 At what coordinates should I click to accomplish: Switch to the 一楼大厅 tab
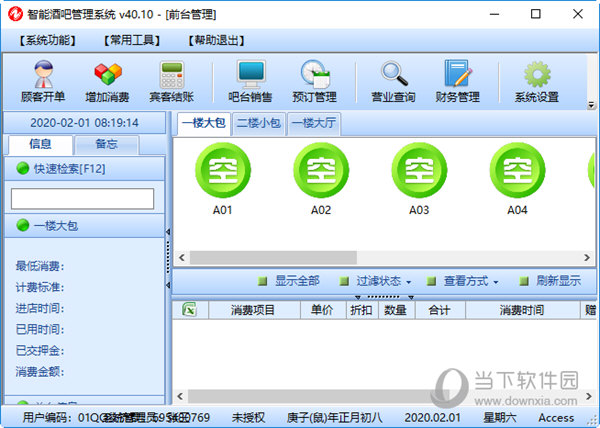coord(314,123)
